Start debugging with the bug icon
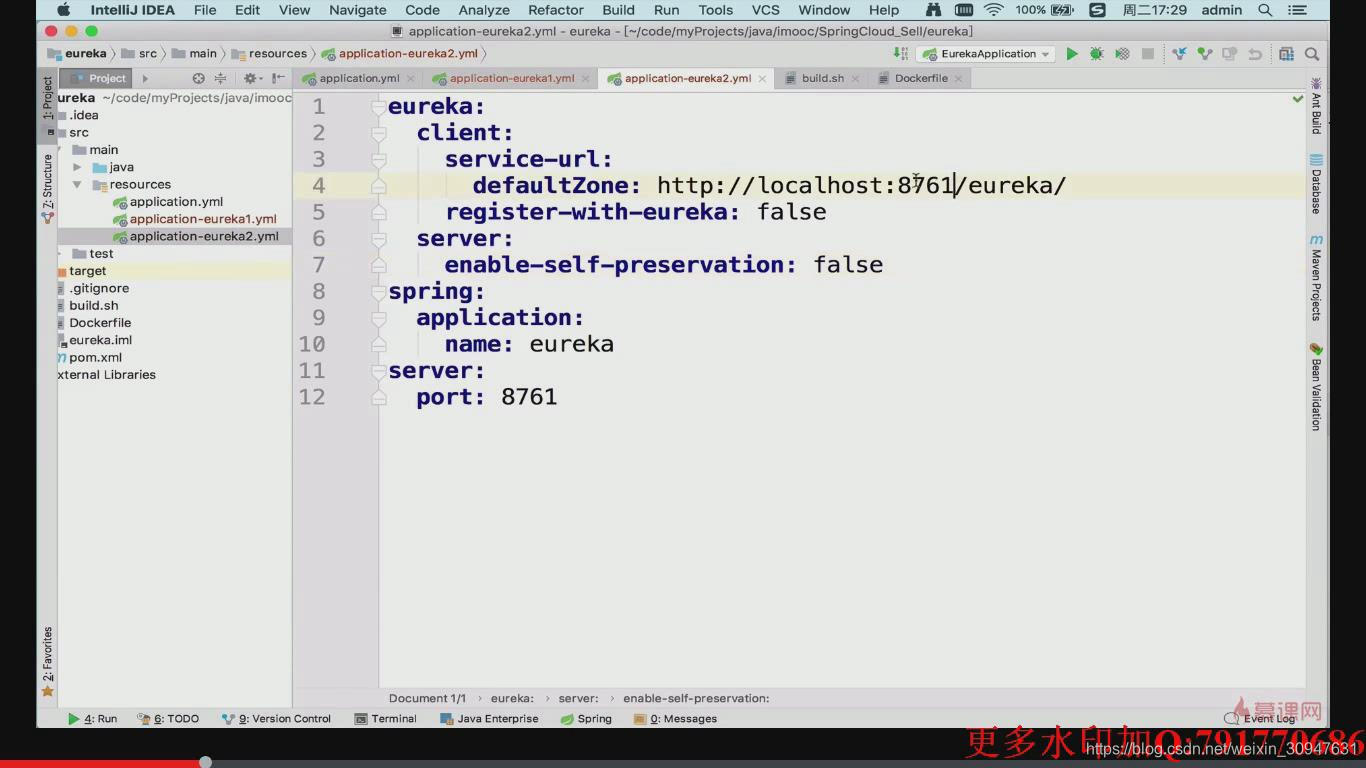The width and height of the screenshot is (1366, 768). [x=1097, y=54]
